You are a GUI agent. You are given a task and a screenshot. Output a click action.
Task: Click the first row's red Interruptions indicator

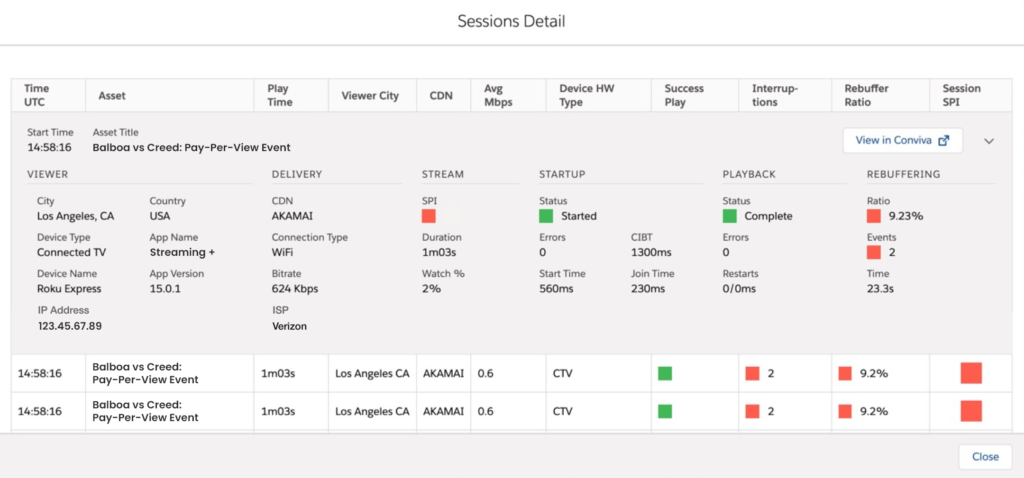coord(752,374)
